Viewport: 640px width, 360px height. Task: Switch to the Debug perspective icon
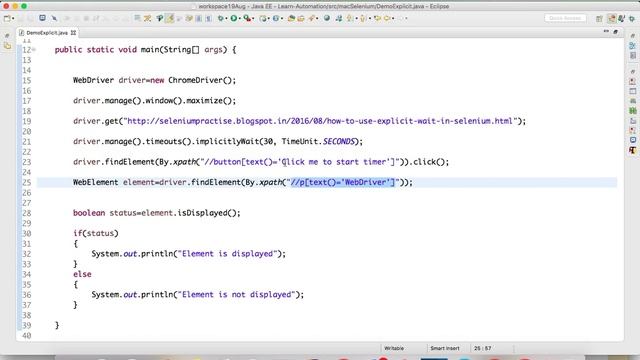[x=631, y=19]
